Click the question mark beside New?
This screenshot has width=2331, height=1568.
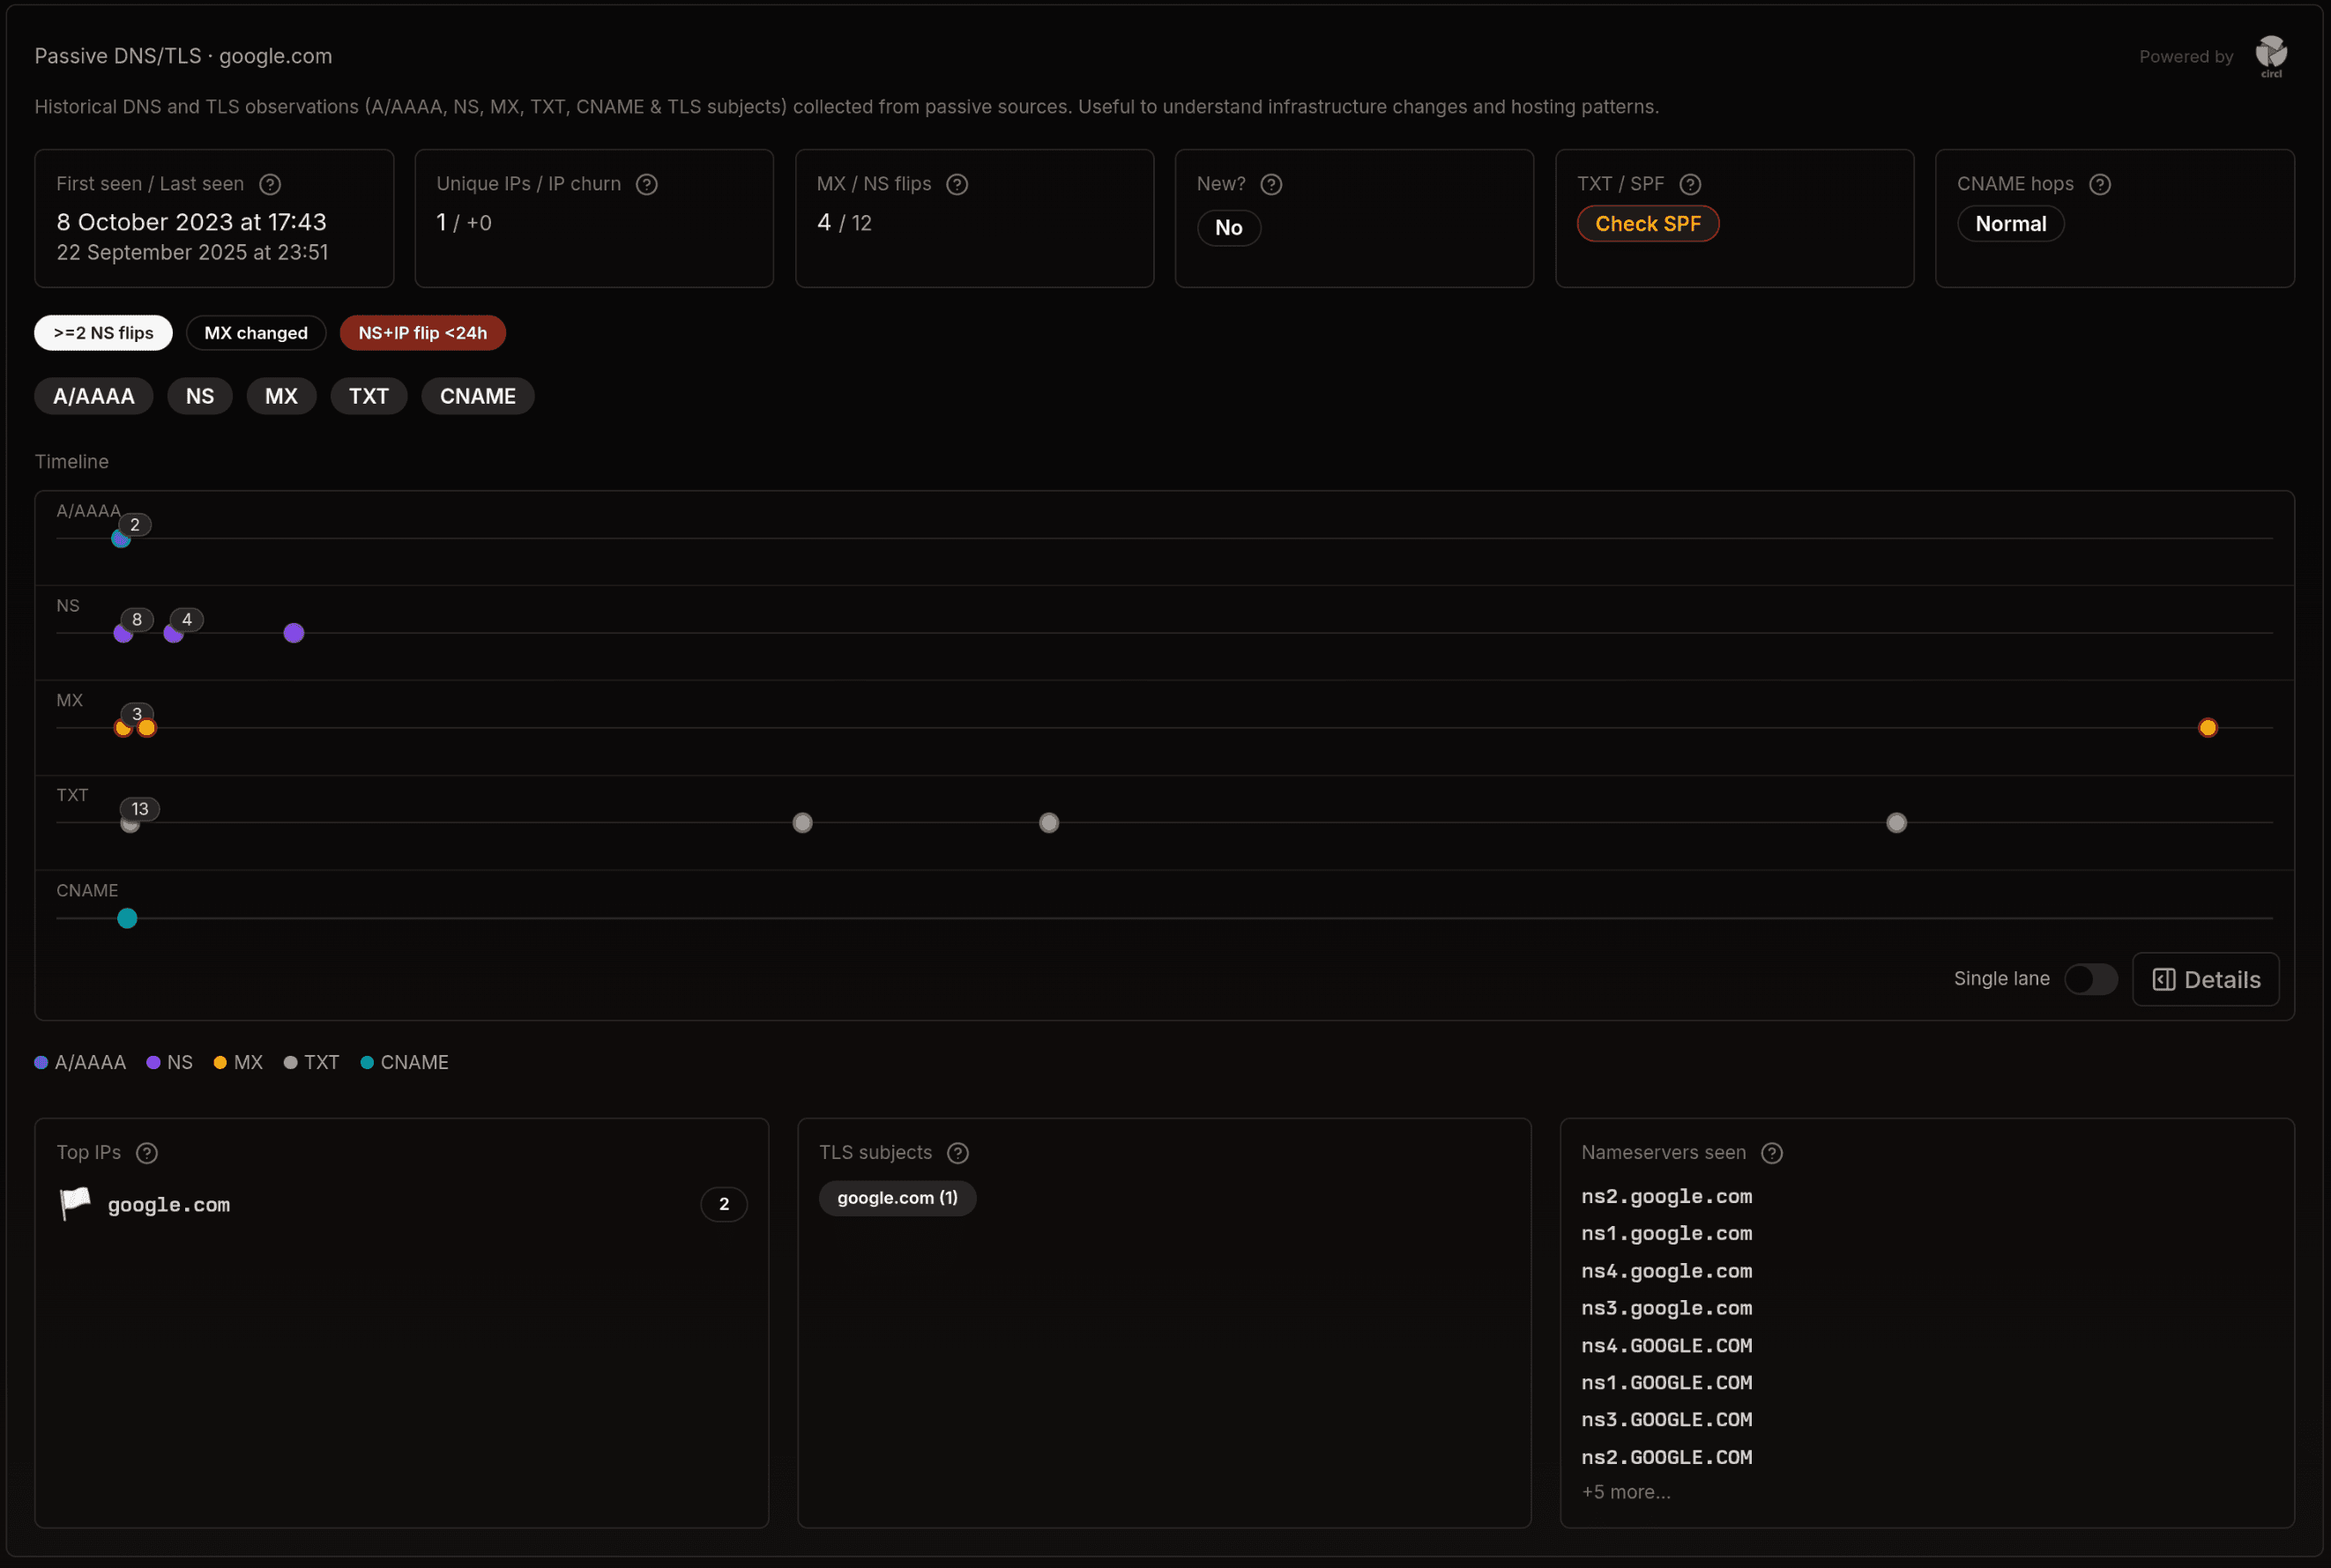pos(1271,184)
